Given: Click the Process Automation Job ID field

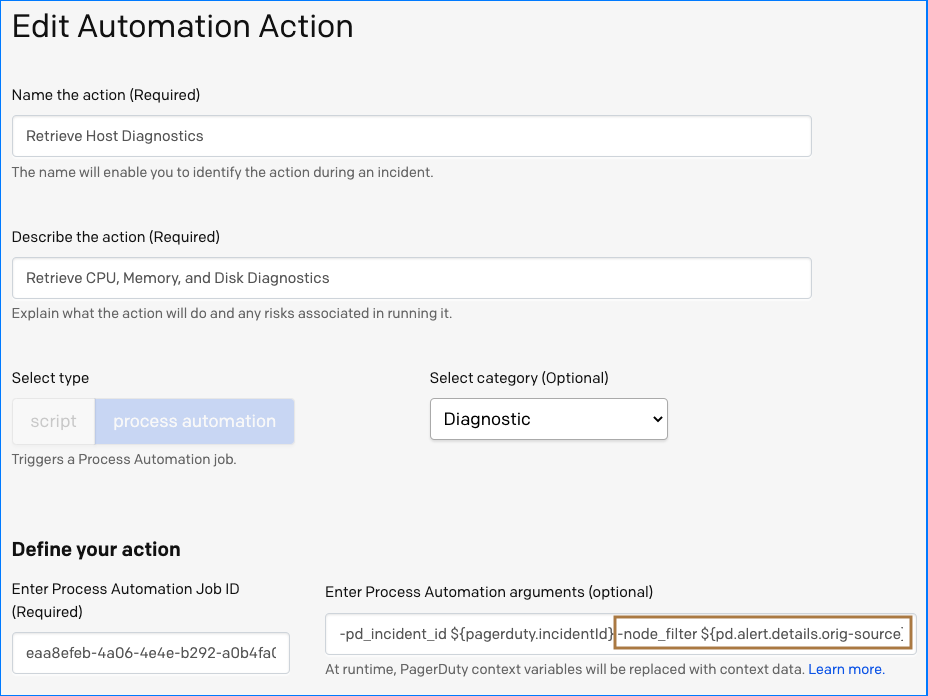Looking at the screenshot, I should (x=151, y=653).
